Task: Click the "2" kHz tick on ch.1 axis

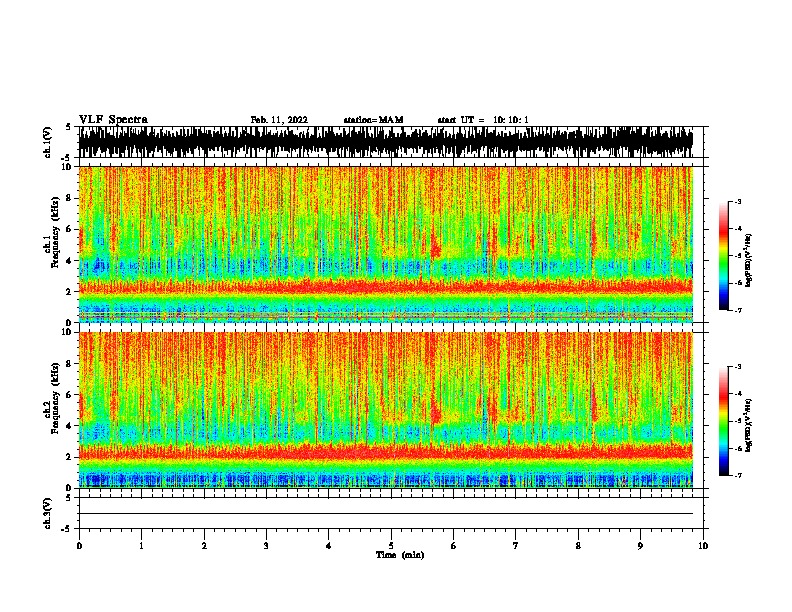Action: (x=70, y=292)
